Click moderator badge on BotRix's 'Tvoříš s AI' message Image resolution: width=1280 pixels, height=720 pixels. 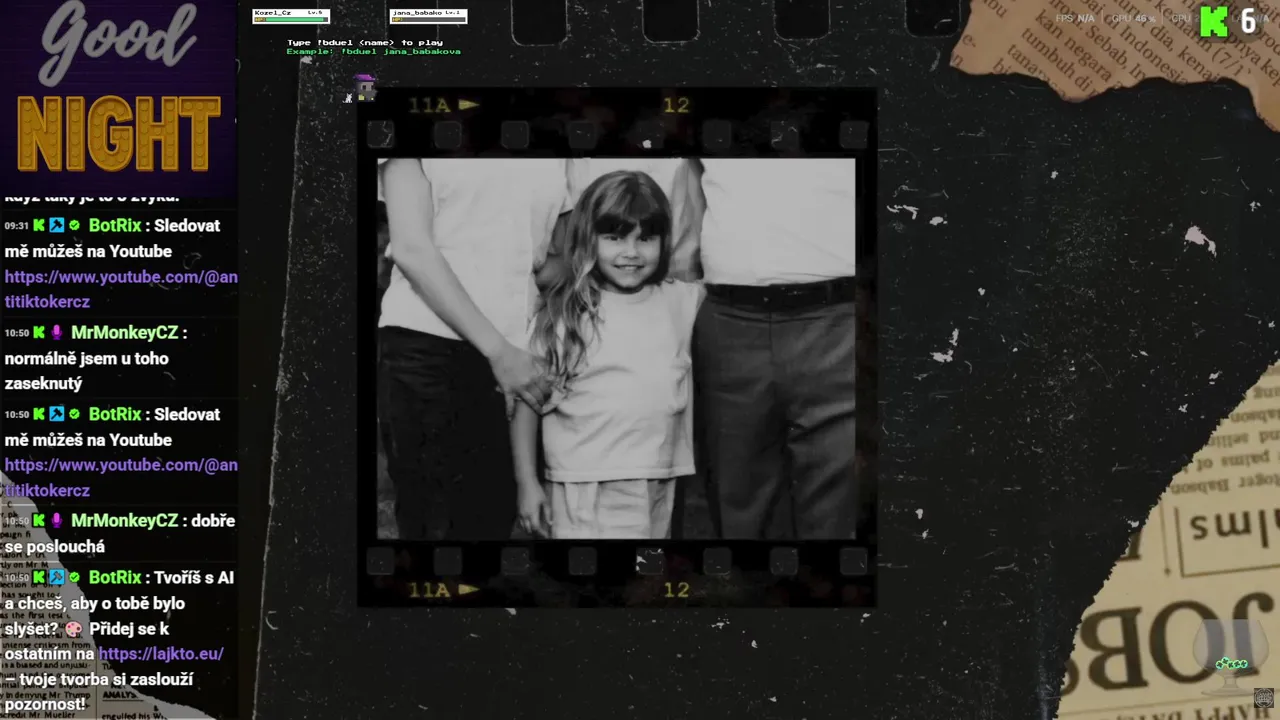(x=57, y=578)
